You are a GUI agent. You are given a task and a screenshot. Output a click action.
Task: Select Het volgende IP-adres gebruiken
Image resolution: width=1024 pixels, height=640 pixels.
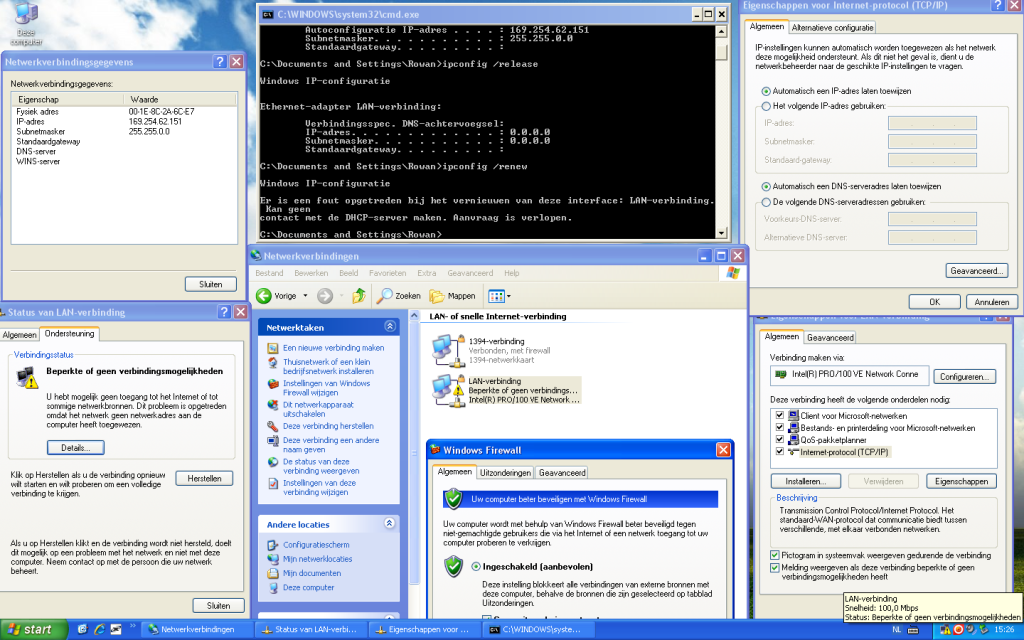[766, 106]
